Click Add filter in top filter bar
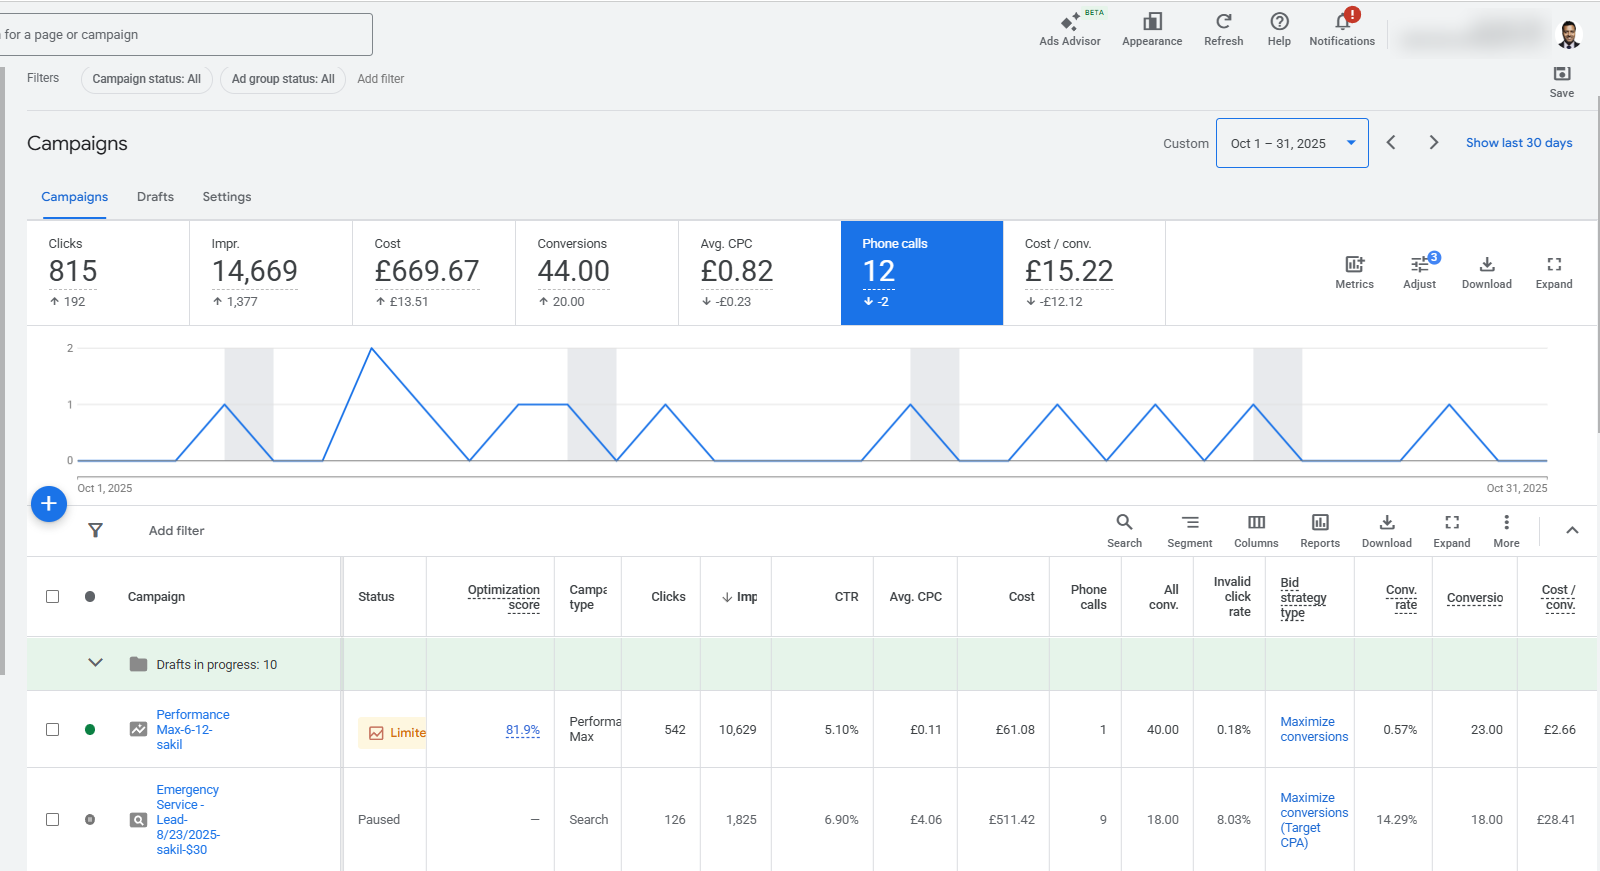 pyautogui.click(x=380, y=79)
